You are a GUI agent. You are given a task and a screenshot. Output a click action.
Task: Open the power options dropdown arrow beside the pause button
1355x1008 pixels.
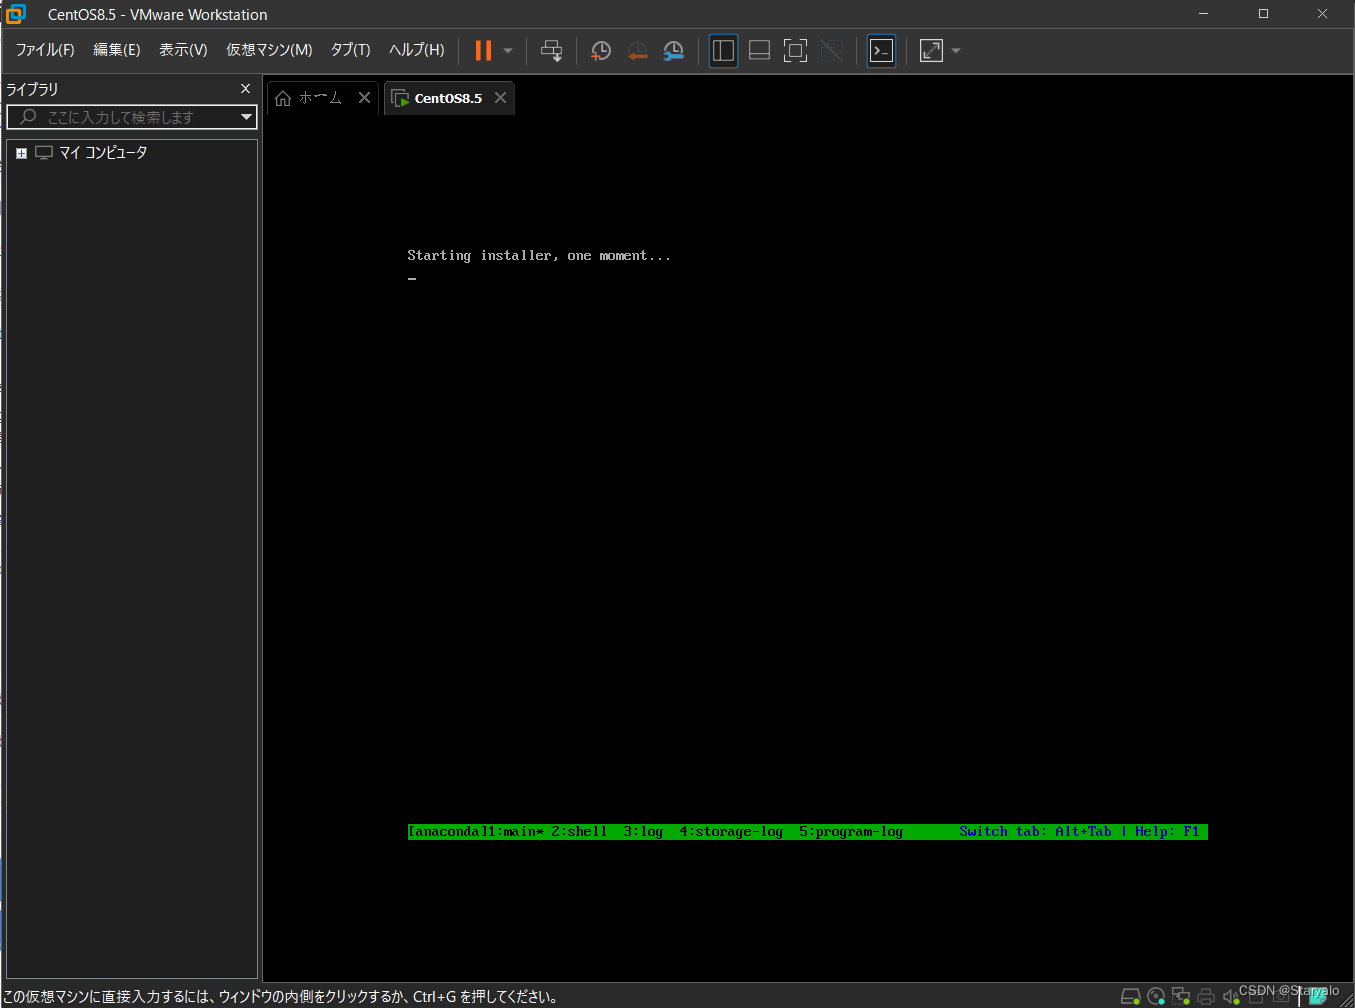pyautogui.click(x=508, y=50)
